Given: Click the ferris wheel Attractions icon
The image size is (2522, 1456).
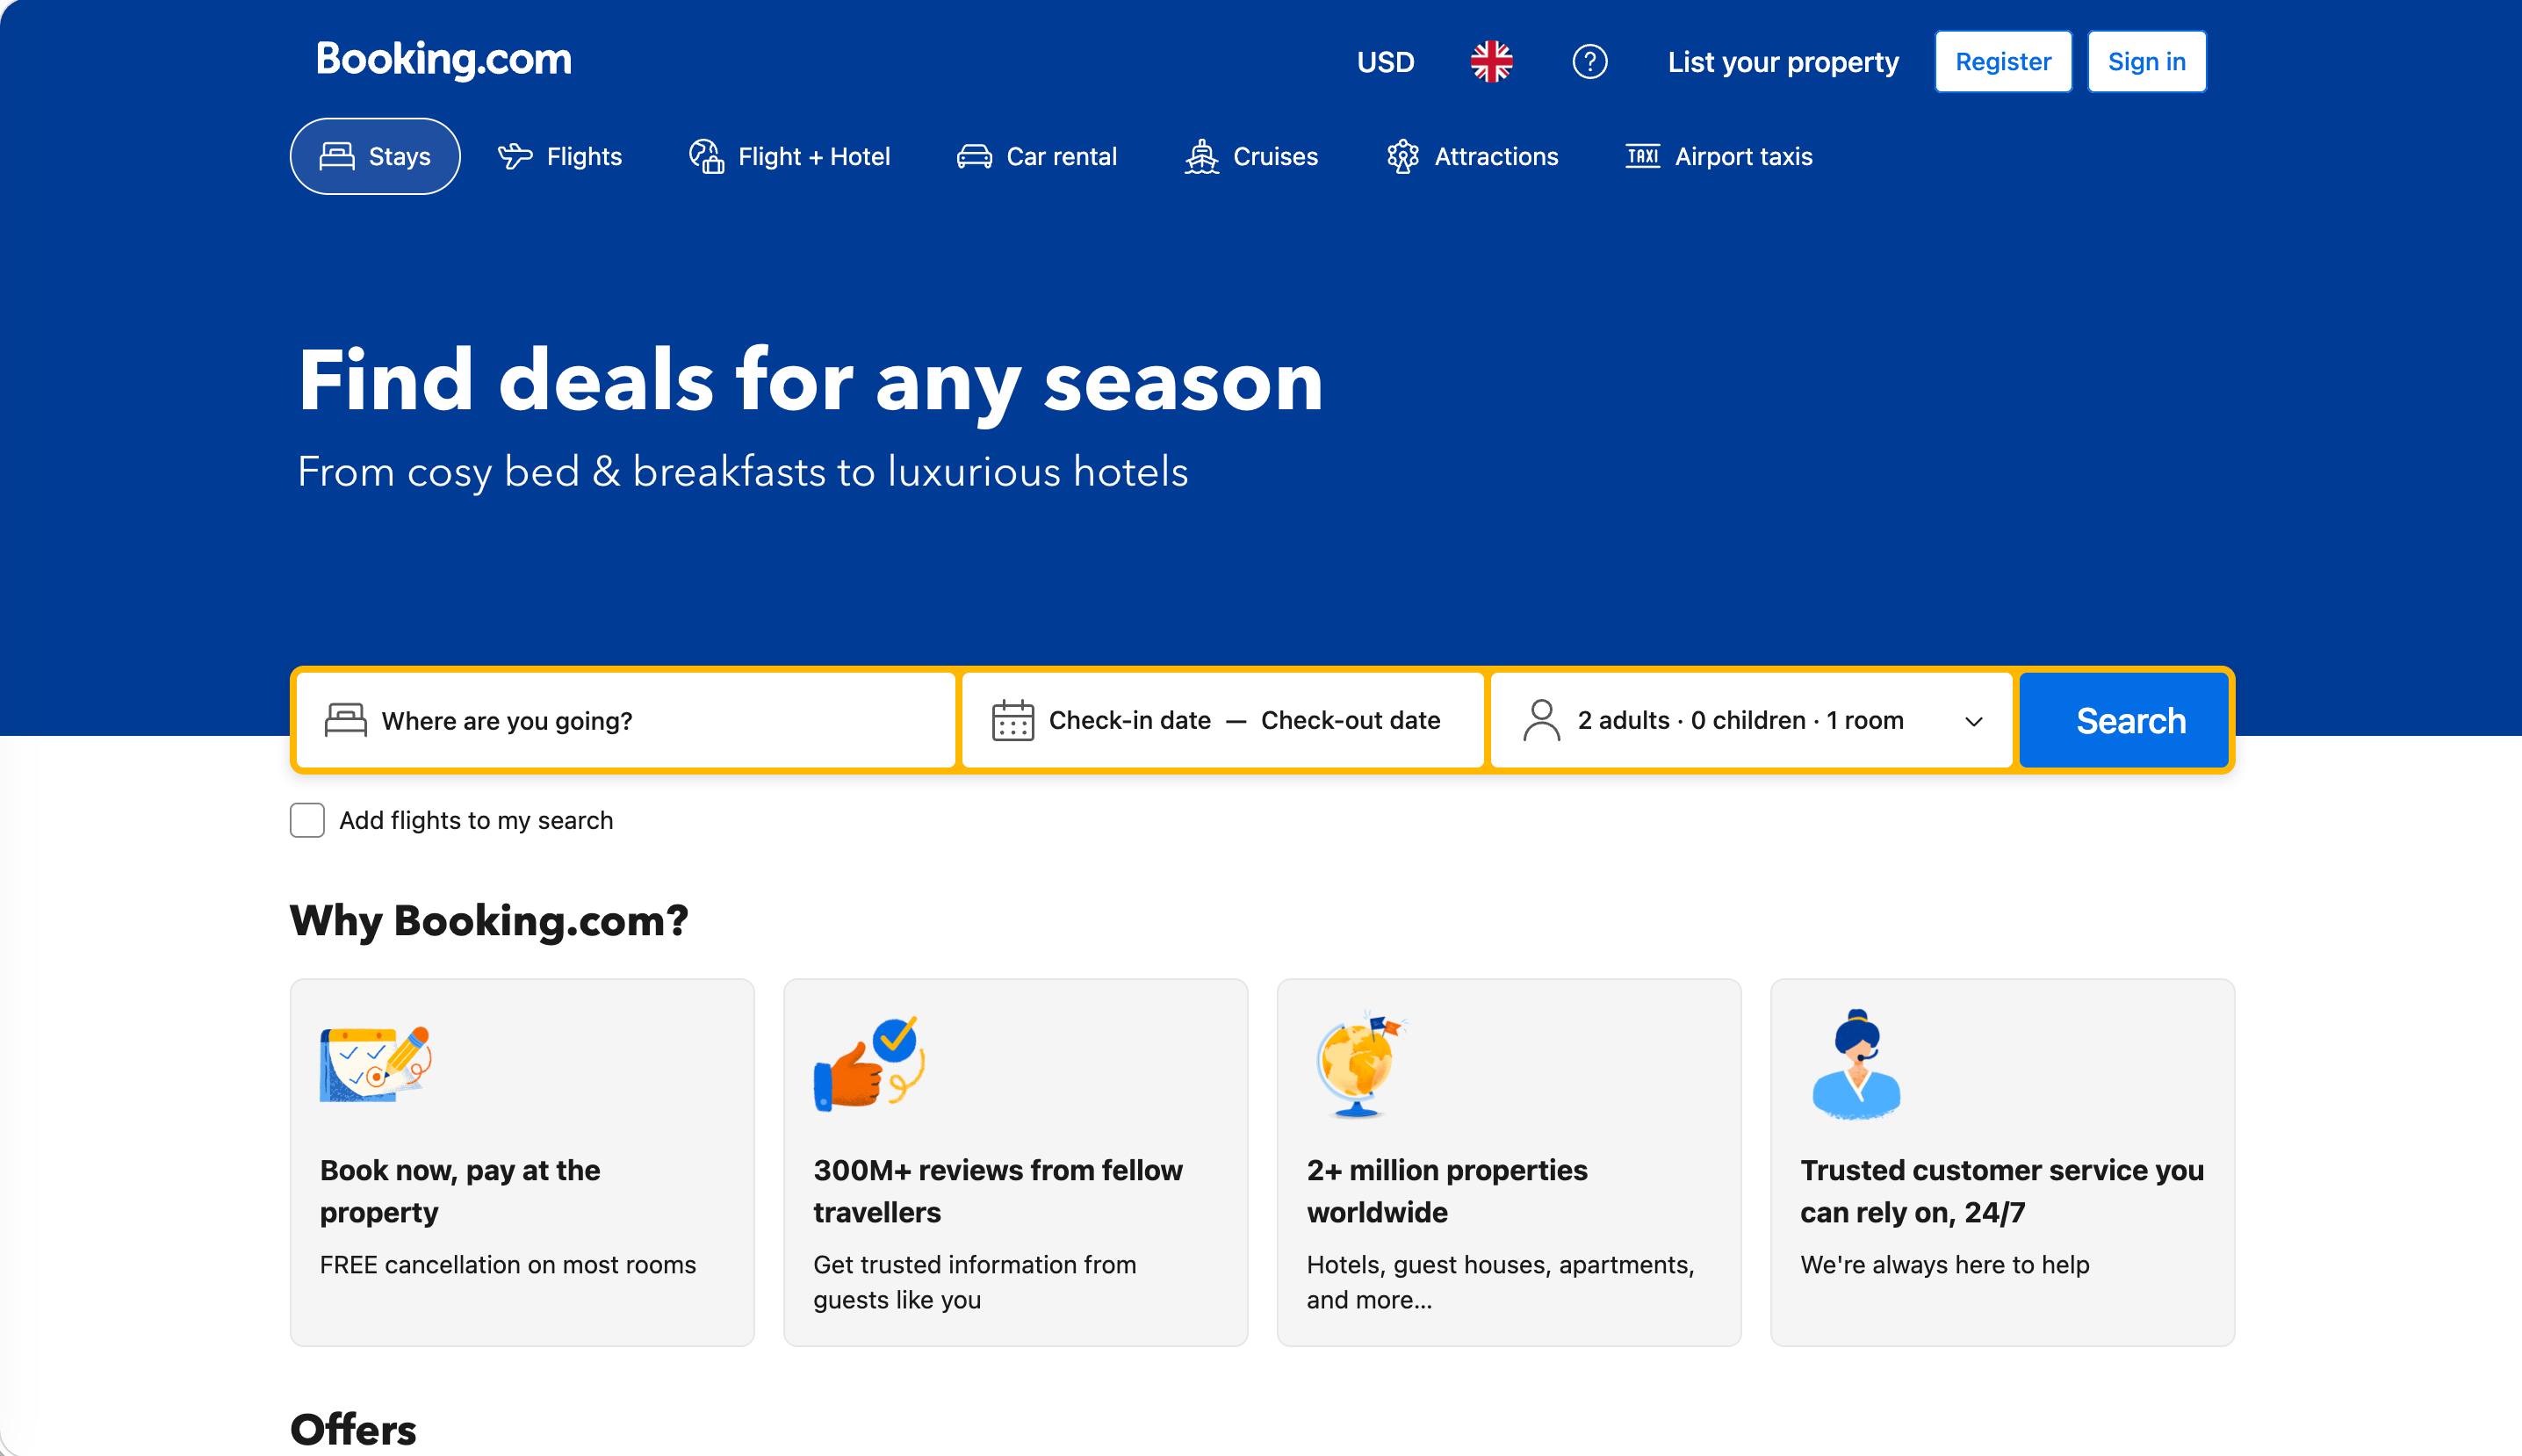Looking at the screenshot, I should 1403,156.
